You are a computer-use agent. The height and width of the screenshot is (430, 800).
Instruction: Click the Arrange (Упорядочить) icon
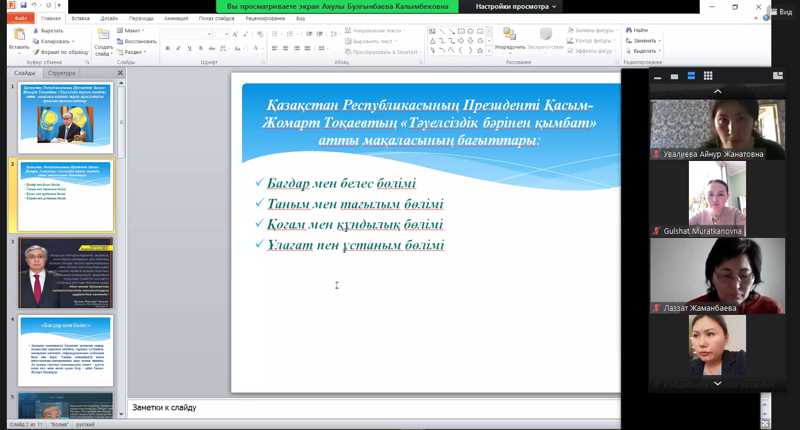click(x=509, y=36)
